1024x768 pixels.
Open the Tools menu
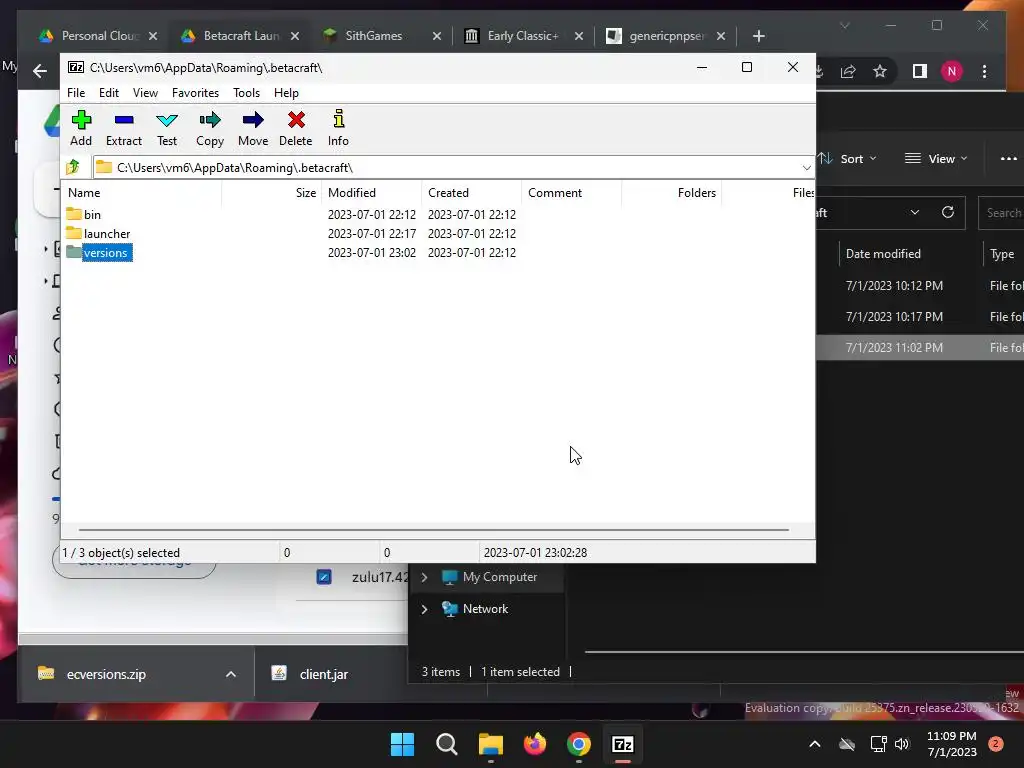click(246, 93)
